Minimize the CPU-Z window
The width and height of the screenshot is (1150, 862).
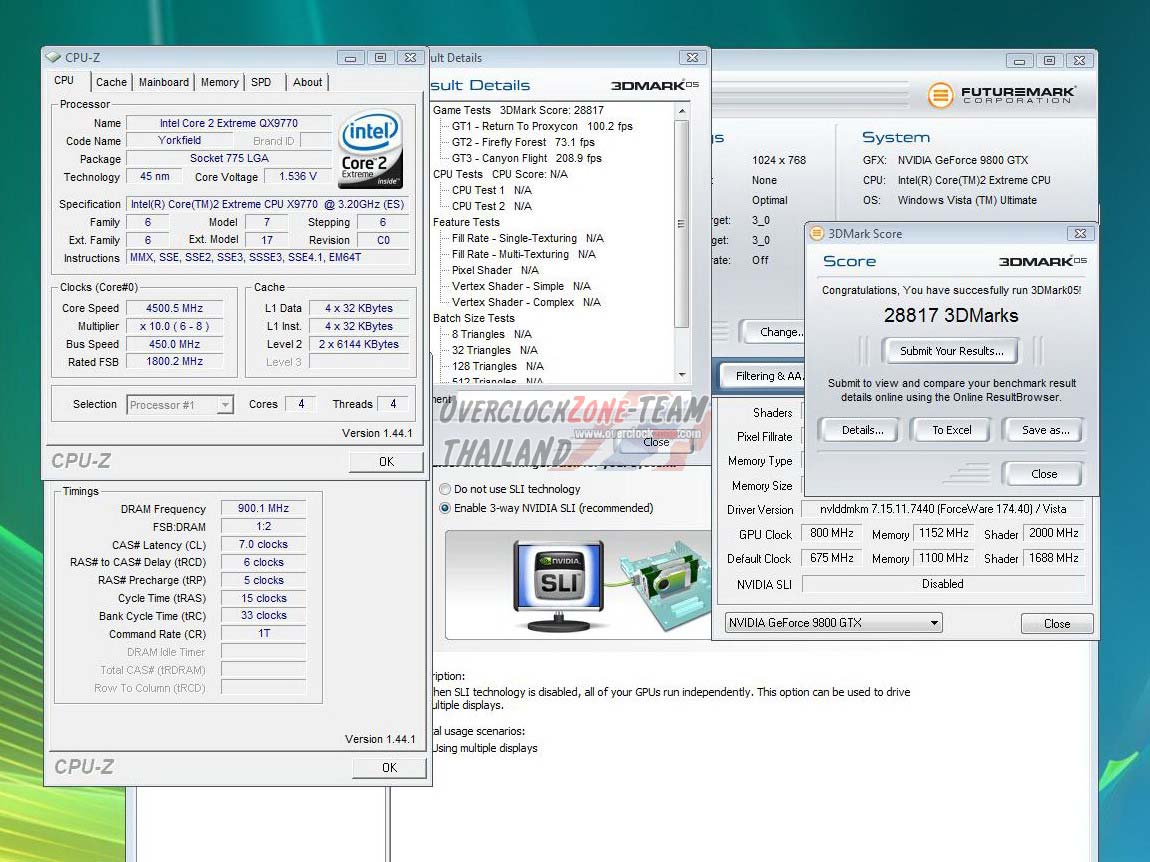click(x=351, y=57)
